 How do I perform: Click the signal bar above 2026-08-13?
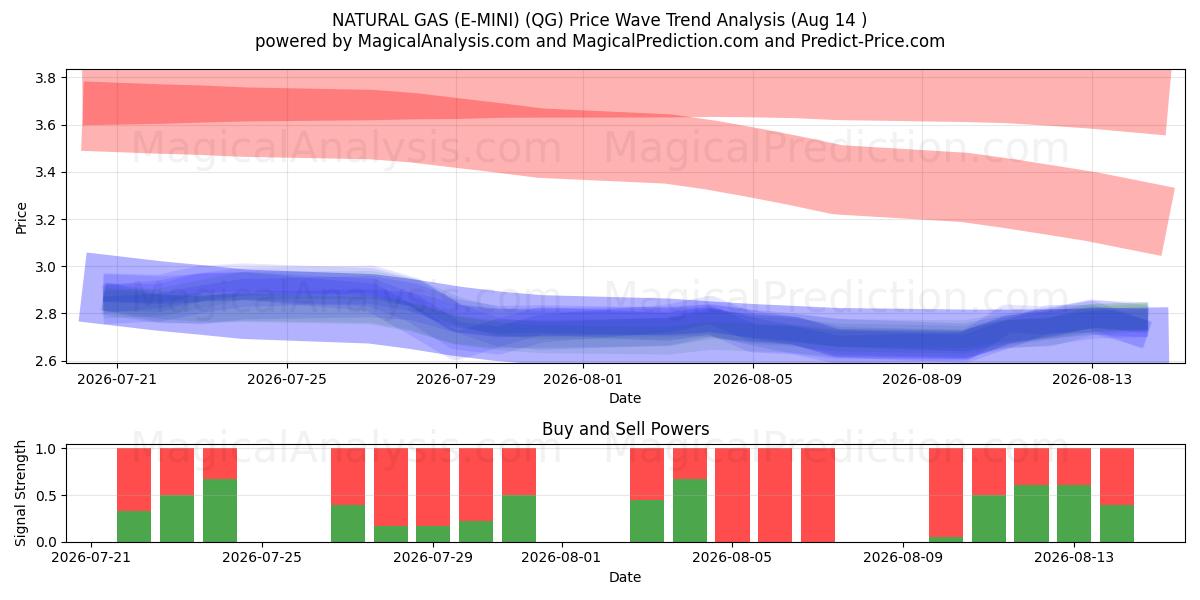pyautogui.click(x=1074, y=495)
